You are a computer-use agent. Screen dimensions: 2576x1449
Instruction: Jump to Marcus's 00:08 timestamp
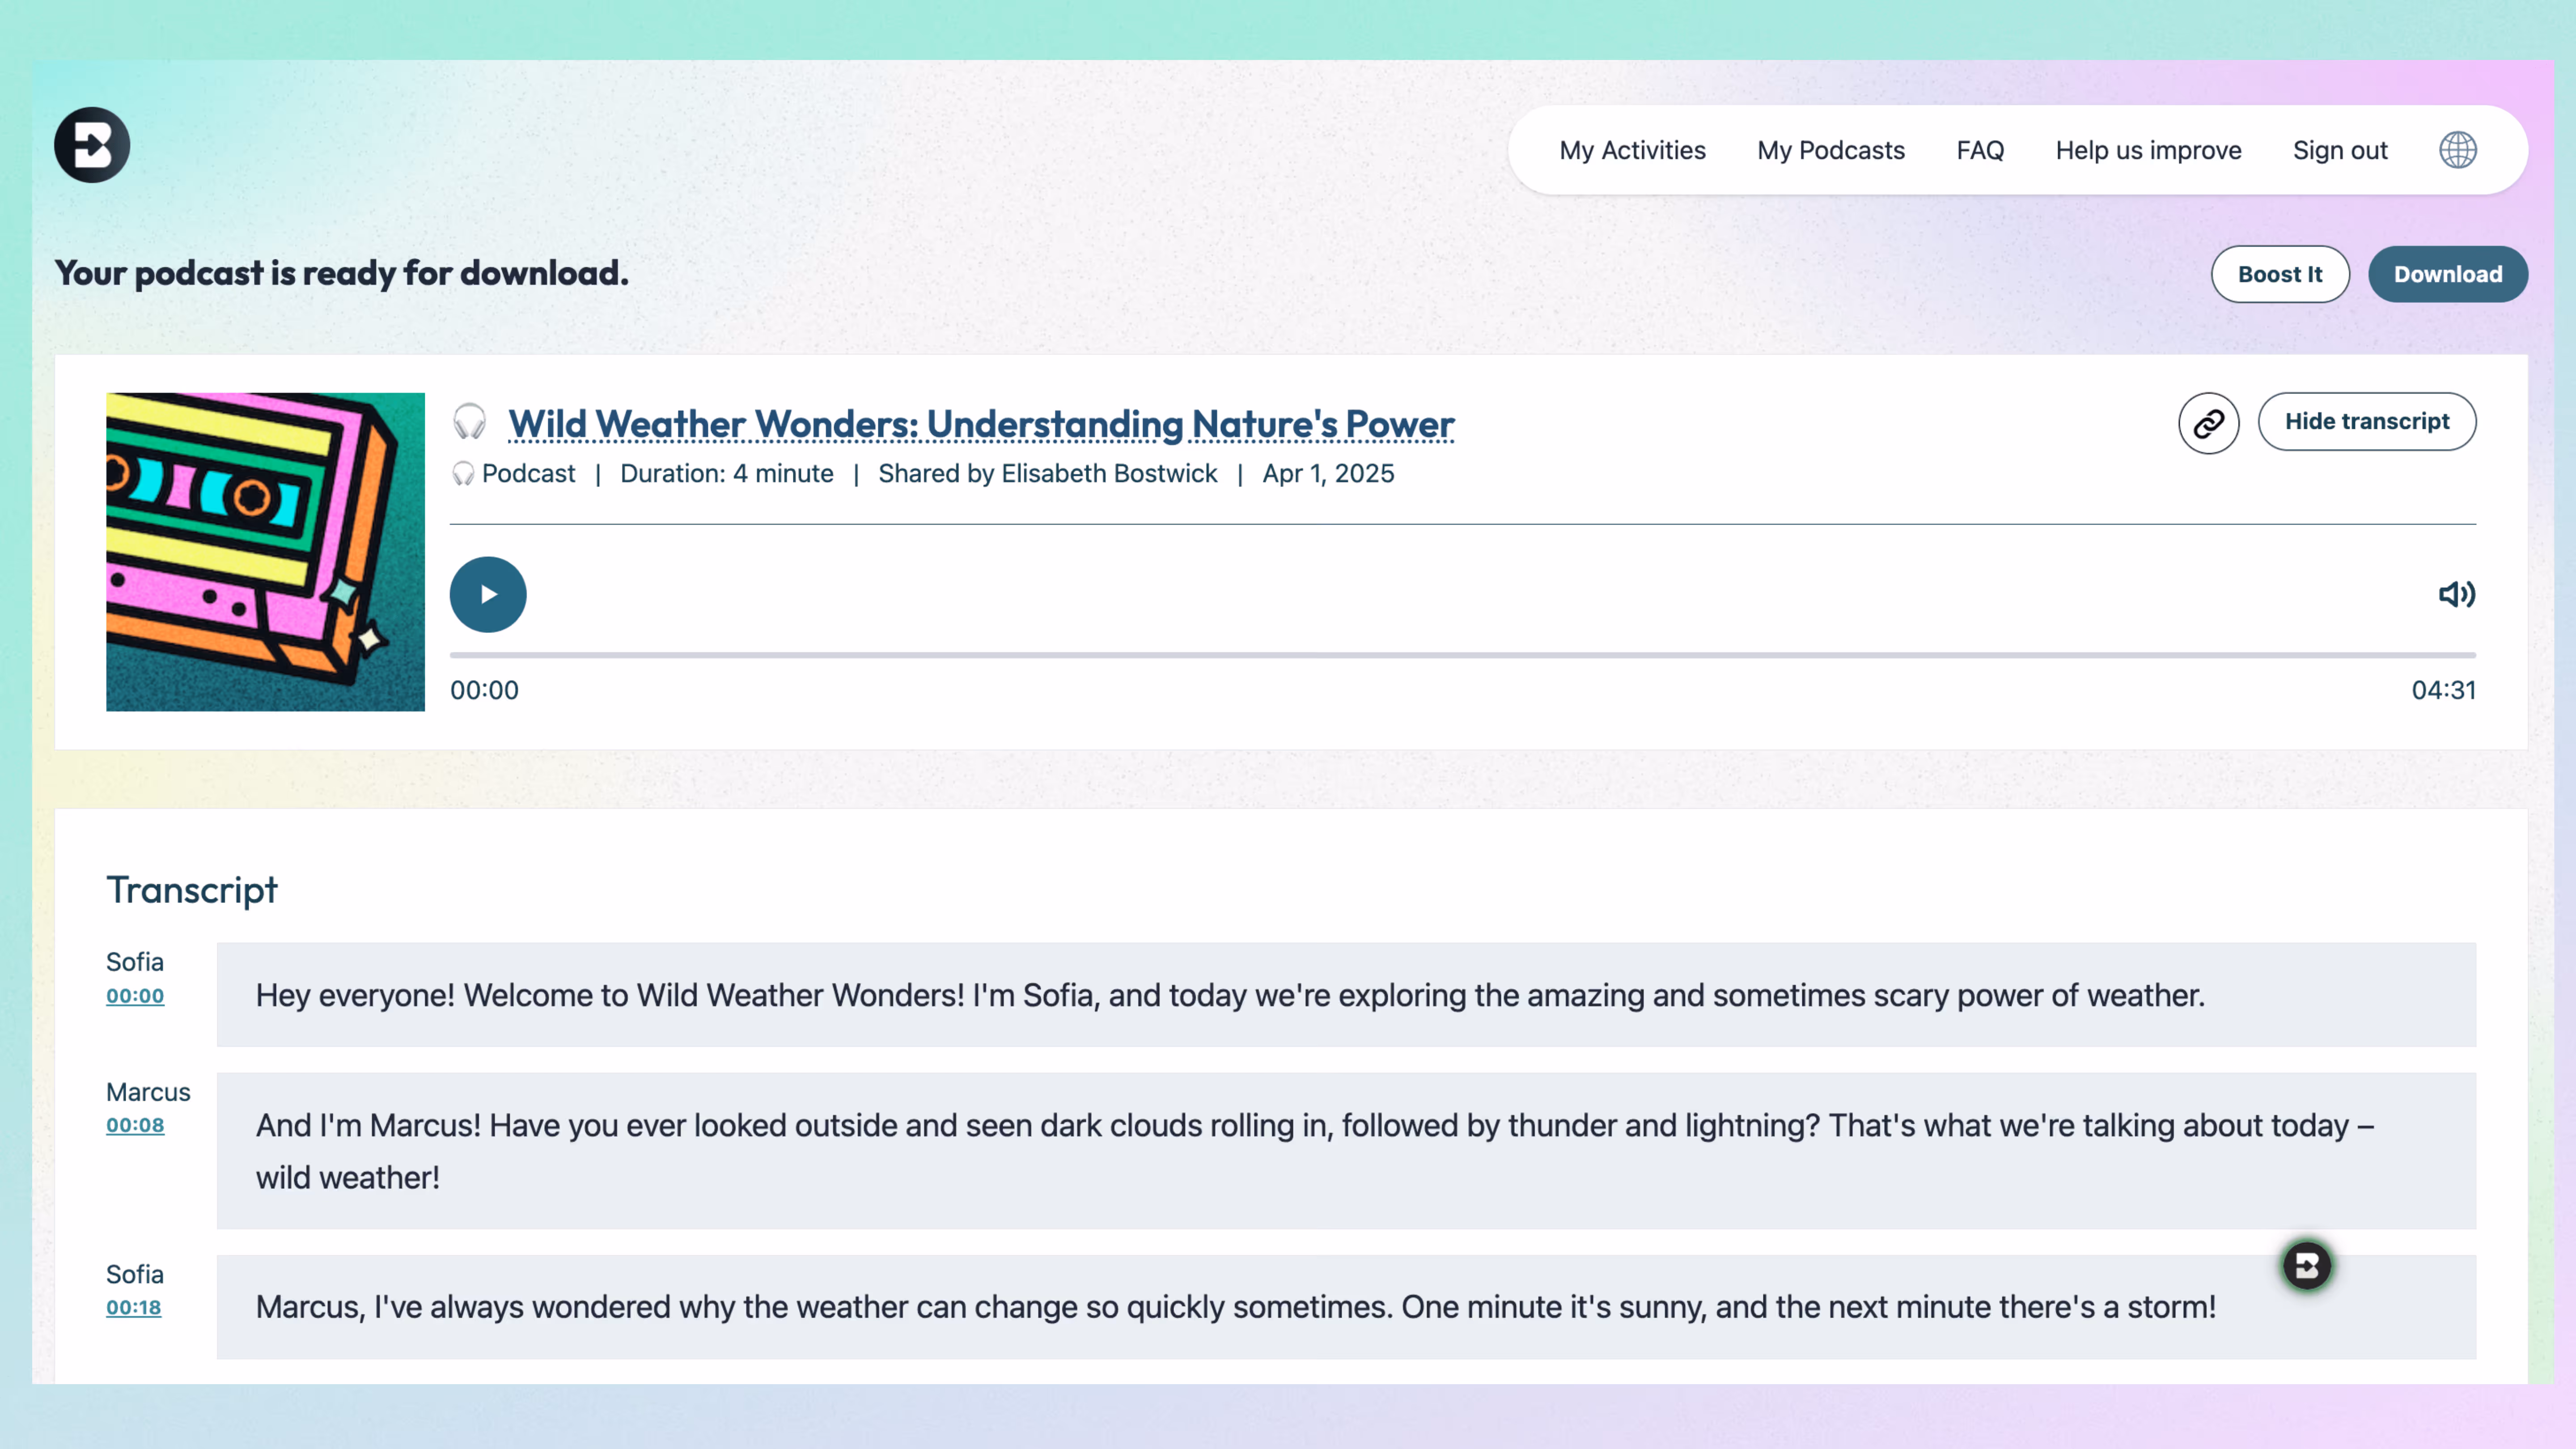click(x=135, y=1125)
